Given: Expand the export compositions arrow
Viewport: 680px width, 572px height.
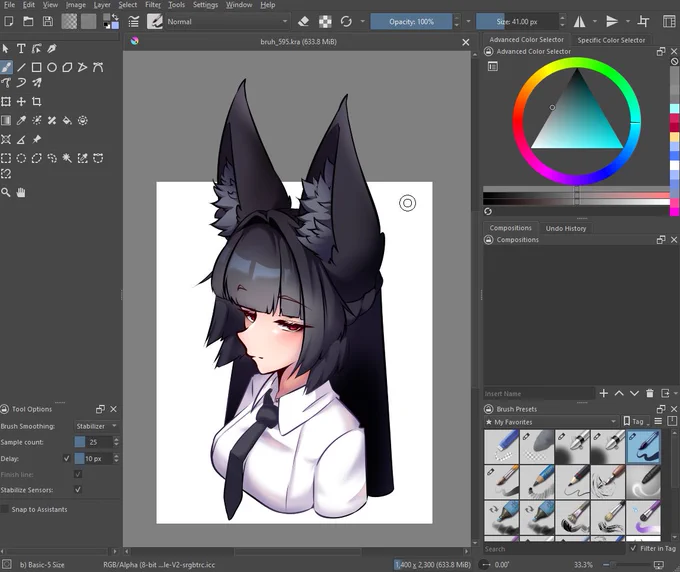Looking at the screenshot, I should point(676,393).
